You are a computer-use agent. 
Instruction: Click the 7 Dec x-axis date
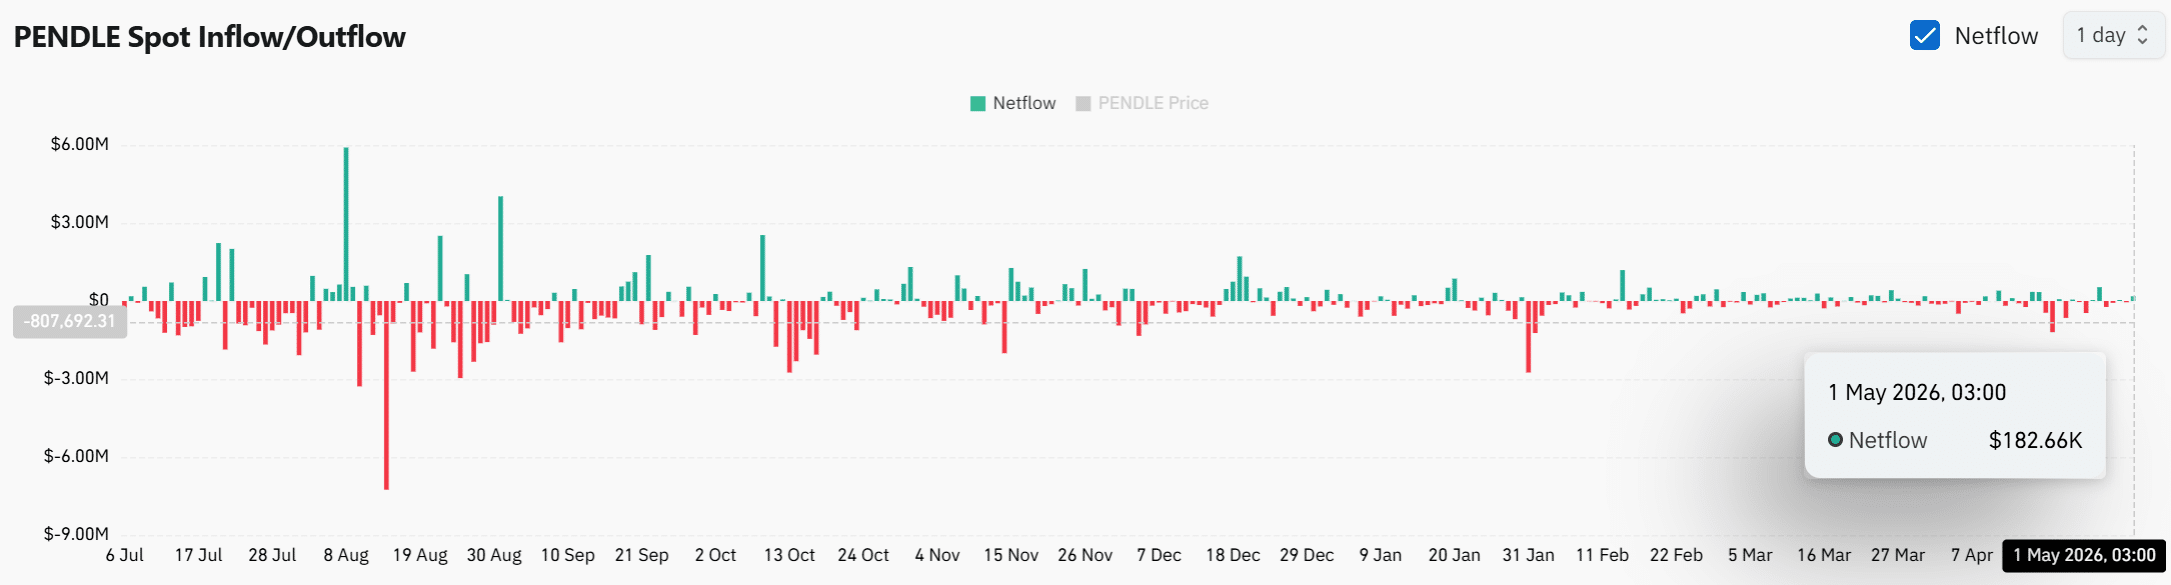1159,555
